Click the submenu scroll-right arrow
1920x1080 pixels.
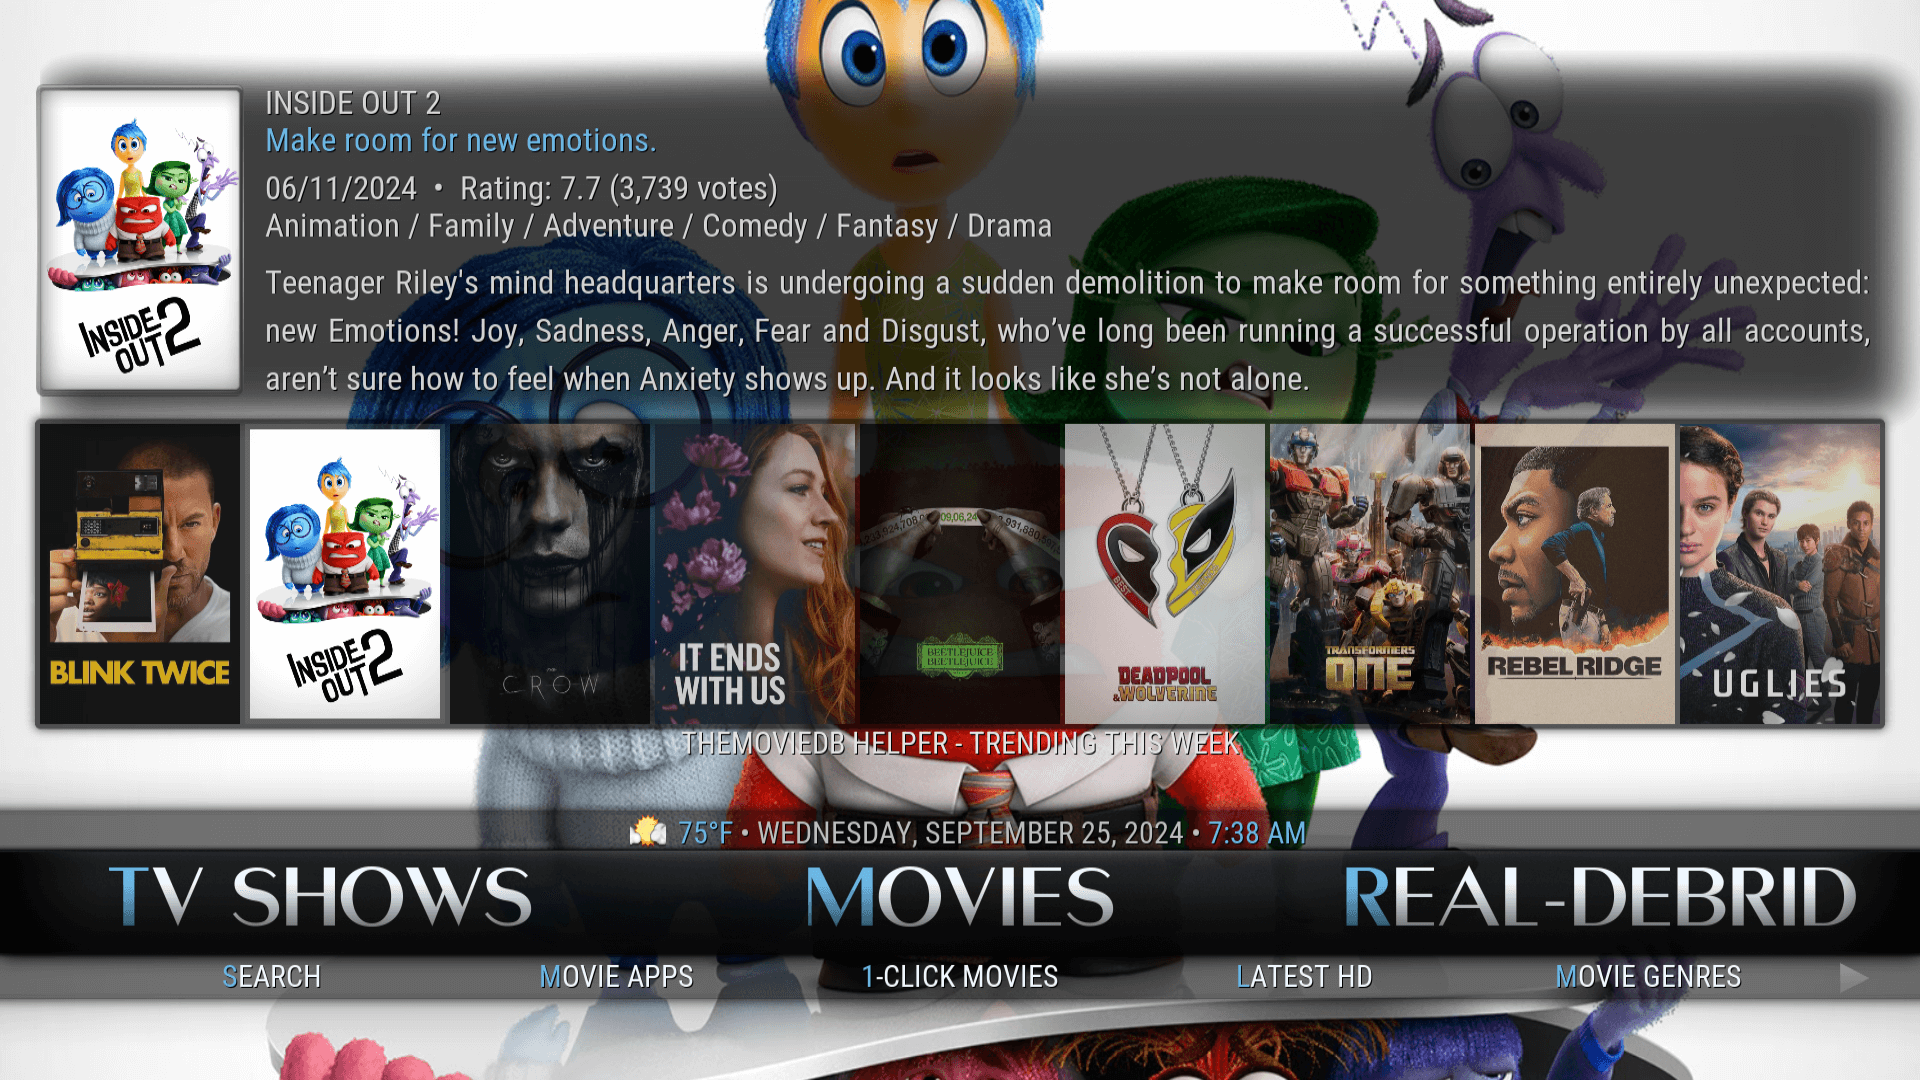(x=1853, y=978)
